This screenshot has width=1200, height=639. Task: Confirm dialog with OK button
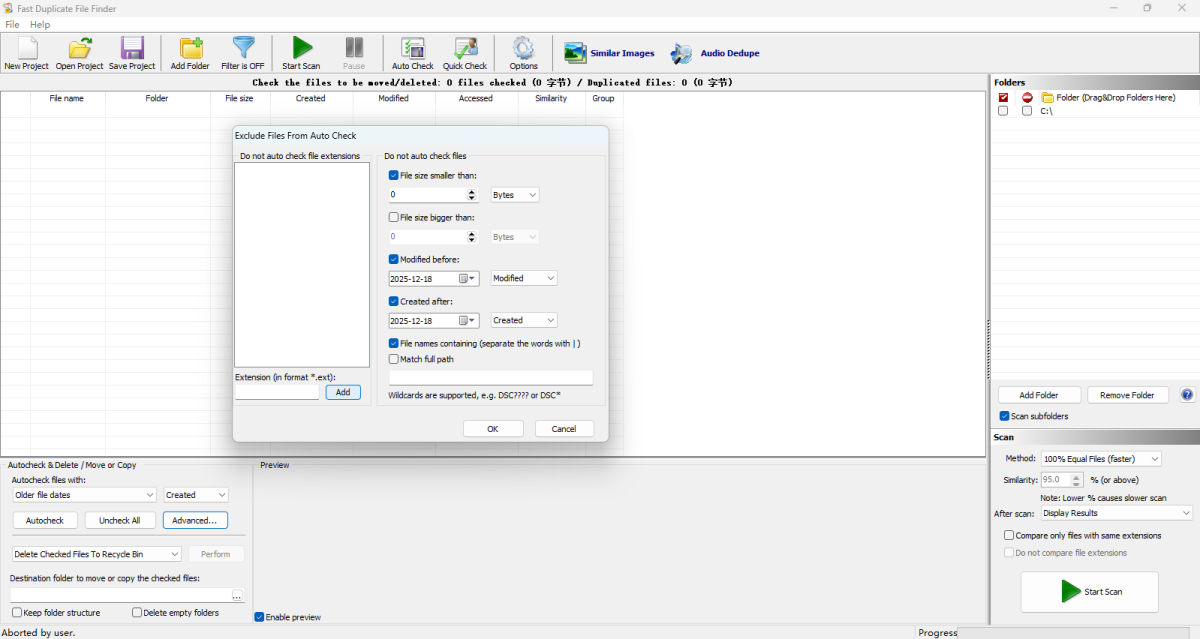(492, 428)
